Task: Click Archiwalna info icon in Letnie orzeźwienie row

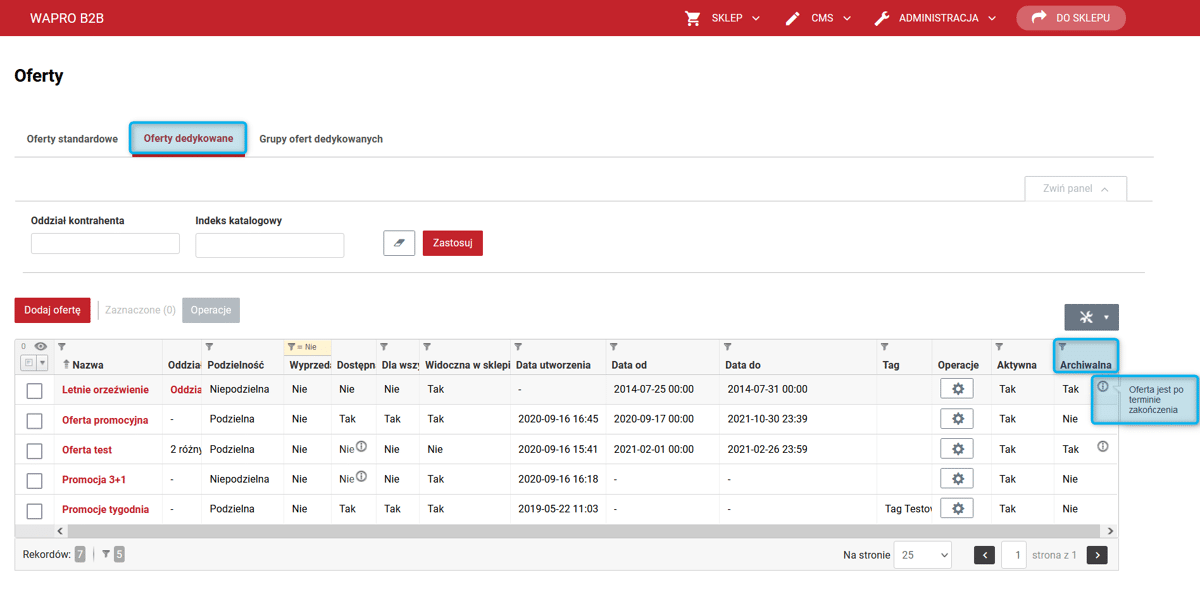Action: point(1103,386)
